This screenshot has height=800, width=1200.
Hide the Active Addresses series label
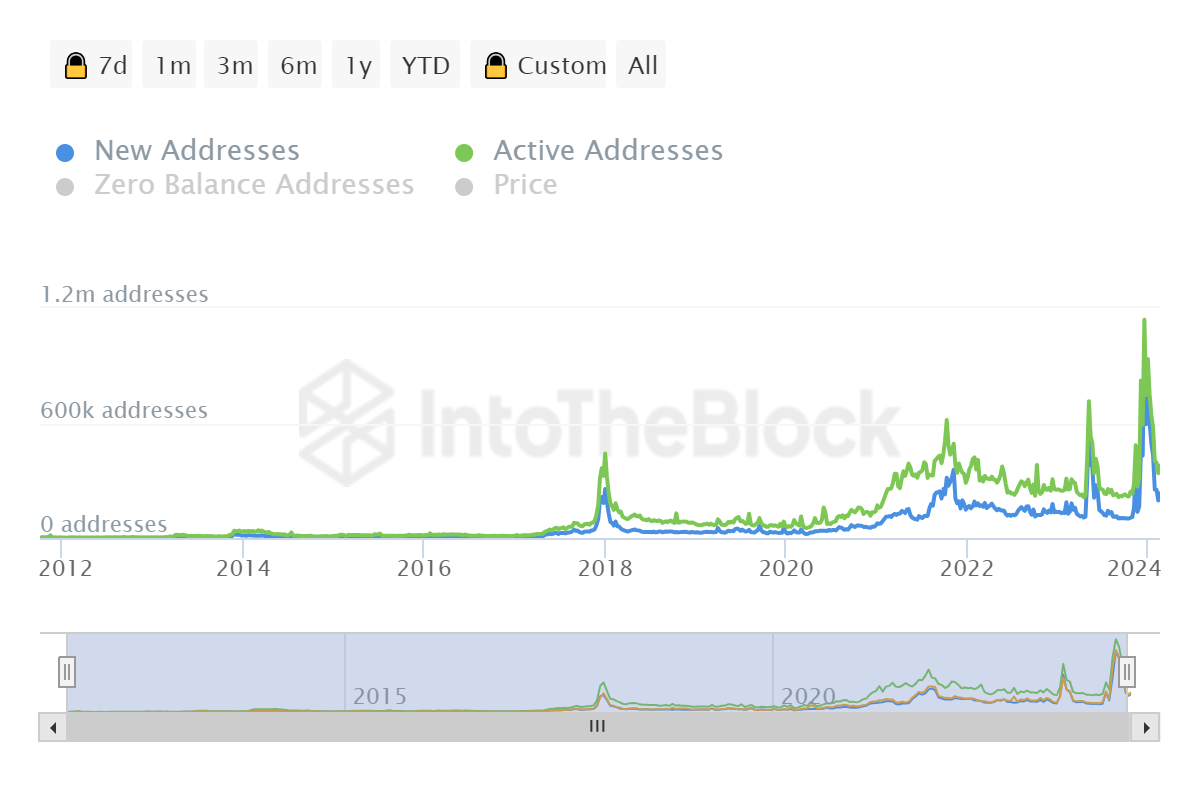pyautogui.click(x=608, y=151)
